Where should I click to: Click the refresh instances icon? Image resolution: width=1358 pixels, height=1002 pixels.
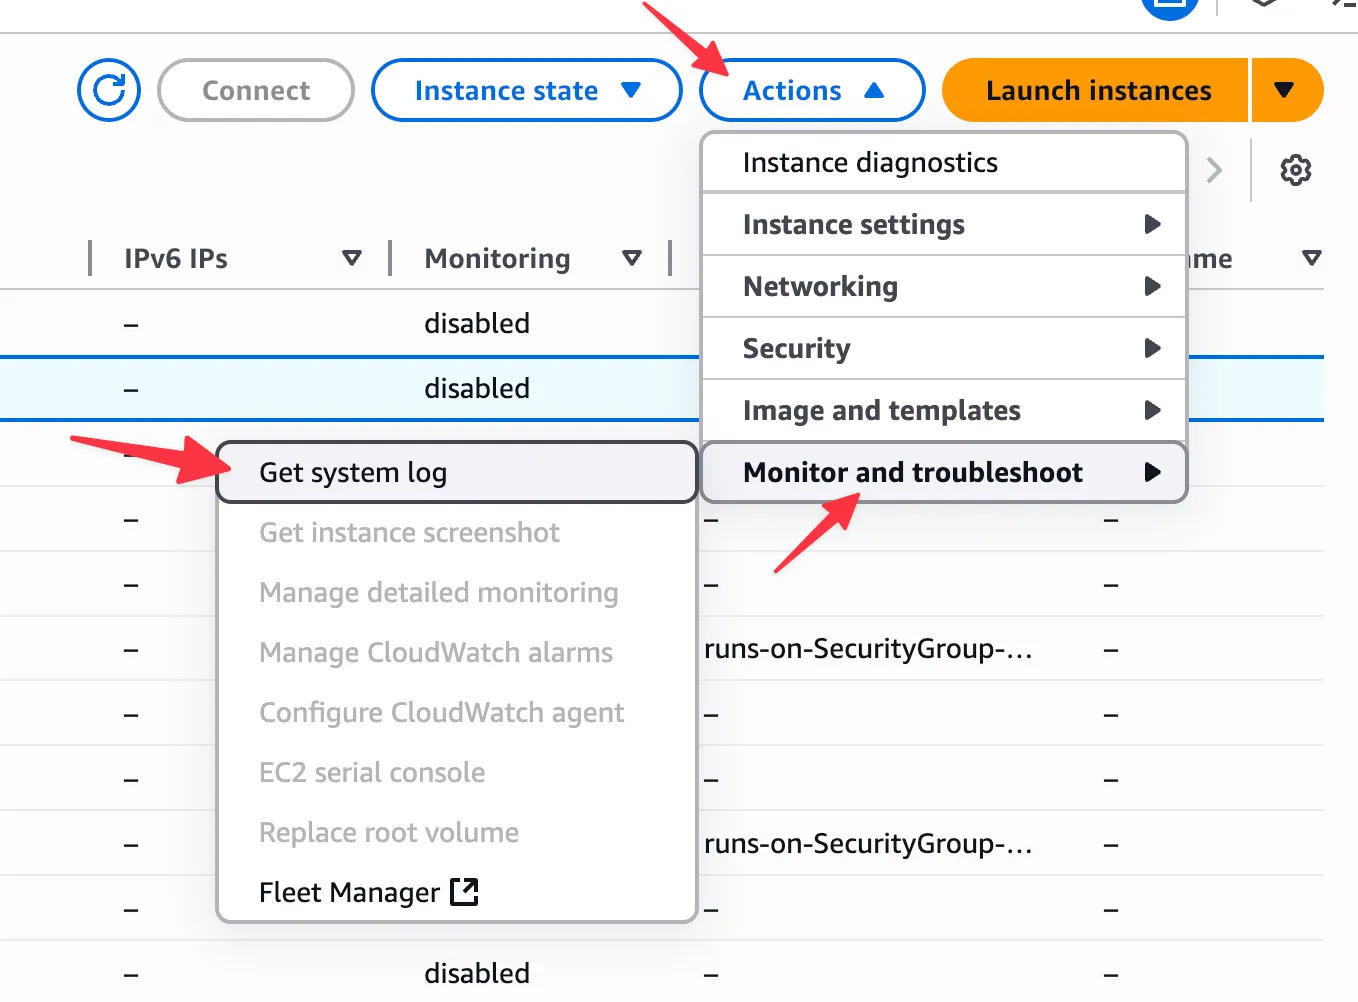tap(109, 90)
